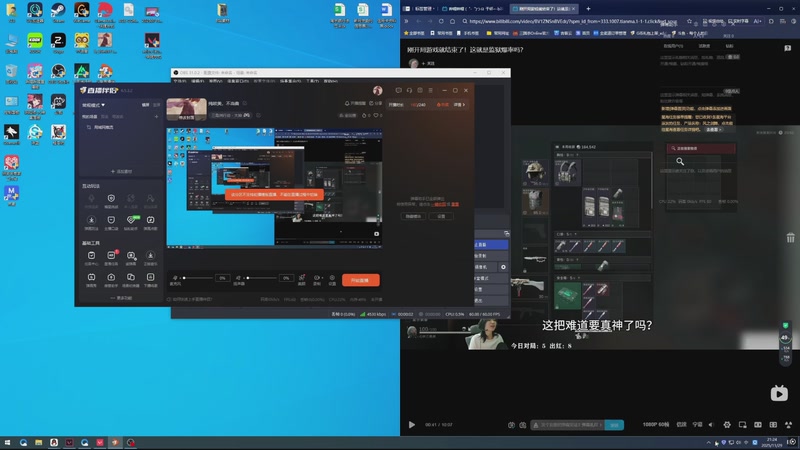
Task: Add a new scene with the plus icon
Action: (156, 116)
